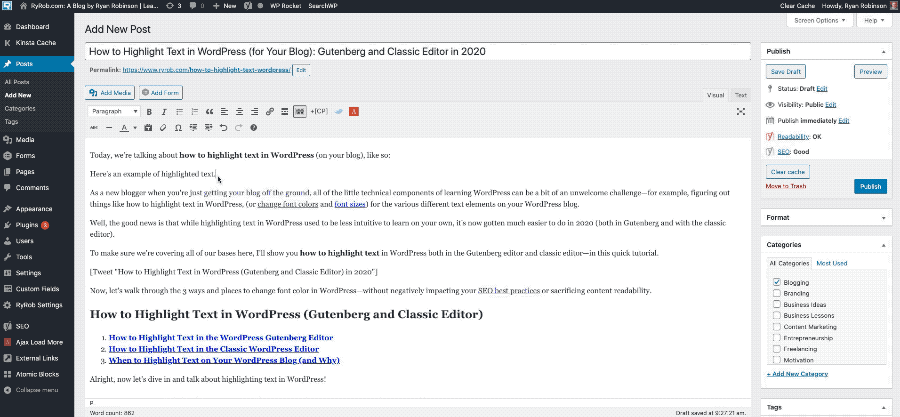Screen dimensions: 900x417
Task: Insert or edit a link
Action: pyautogui.click(x=269, y=112)
